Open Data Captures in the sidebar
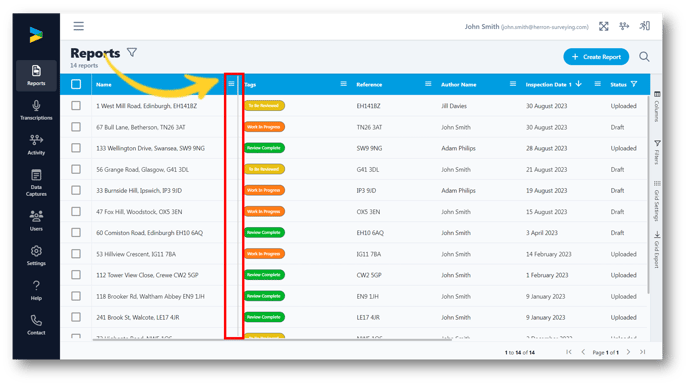The height and width of the screenshot is (385, 688). pyautogui.click(x=36, y=183)
